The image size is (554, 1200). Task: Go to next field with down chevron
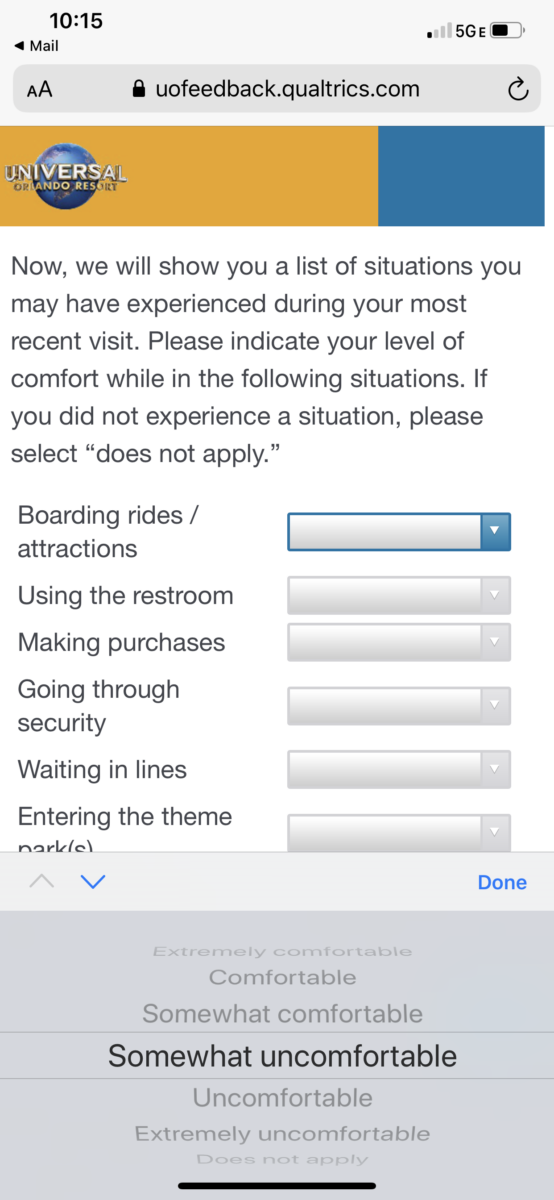93,882
